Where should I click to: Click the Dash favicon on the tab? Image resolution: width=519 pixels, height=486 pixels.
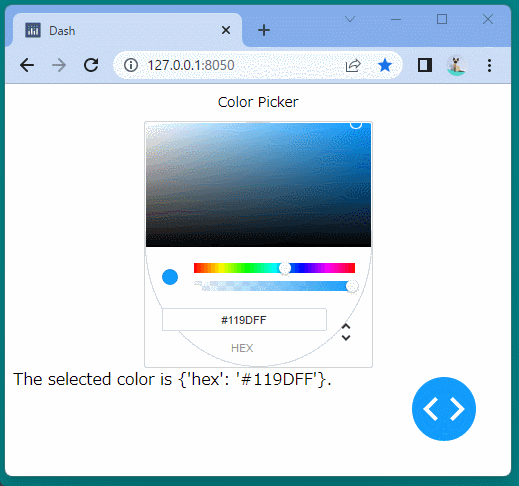[x=33, y=30]
